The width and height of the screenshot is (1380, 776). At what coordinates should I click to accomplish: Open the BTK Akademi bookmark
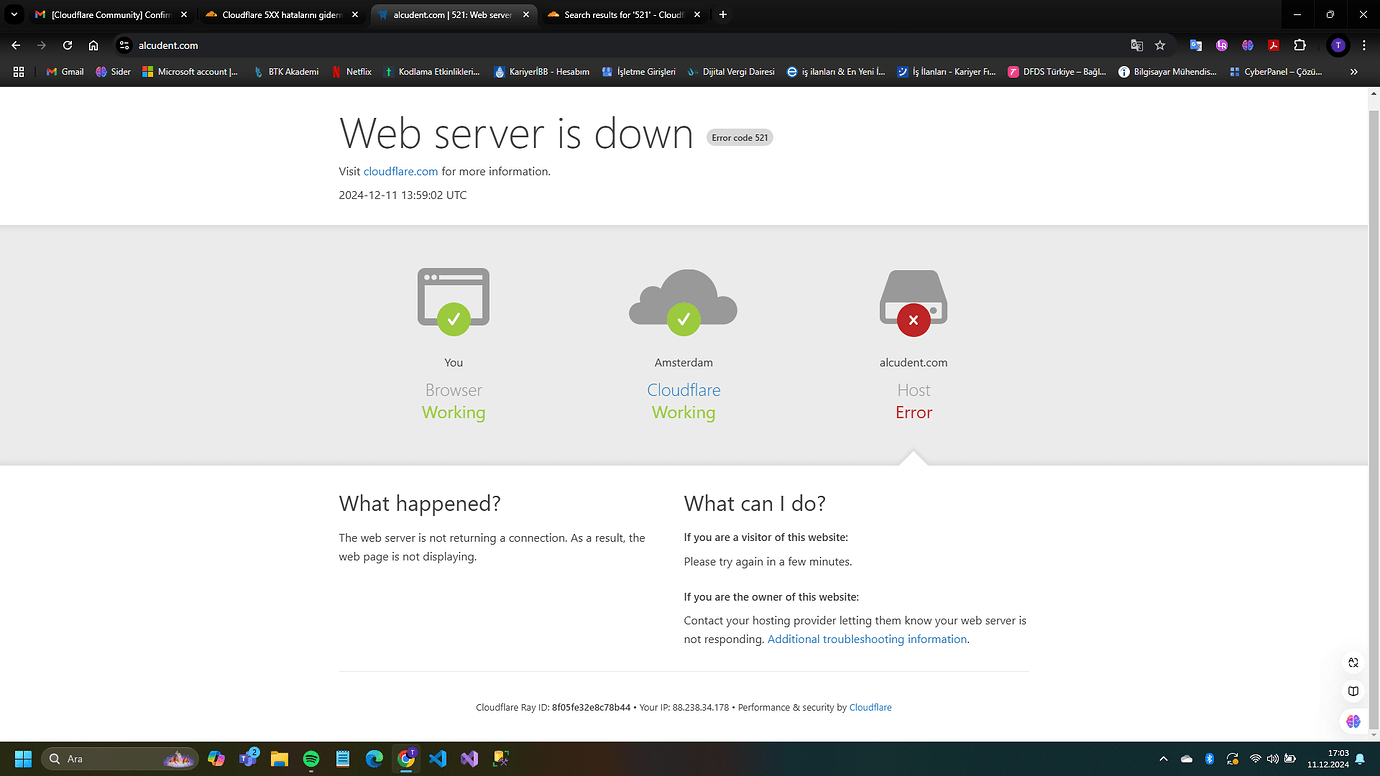(x=285, y=72)
